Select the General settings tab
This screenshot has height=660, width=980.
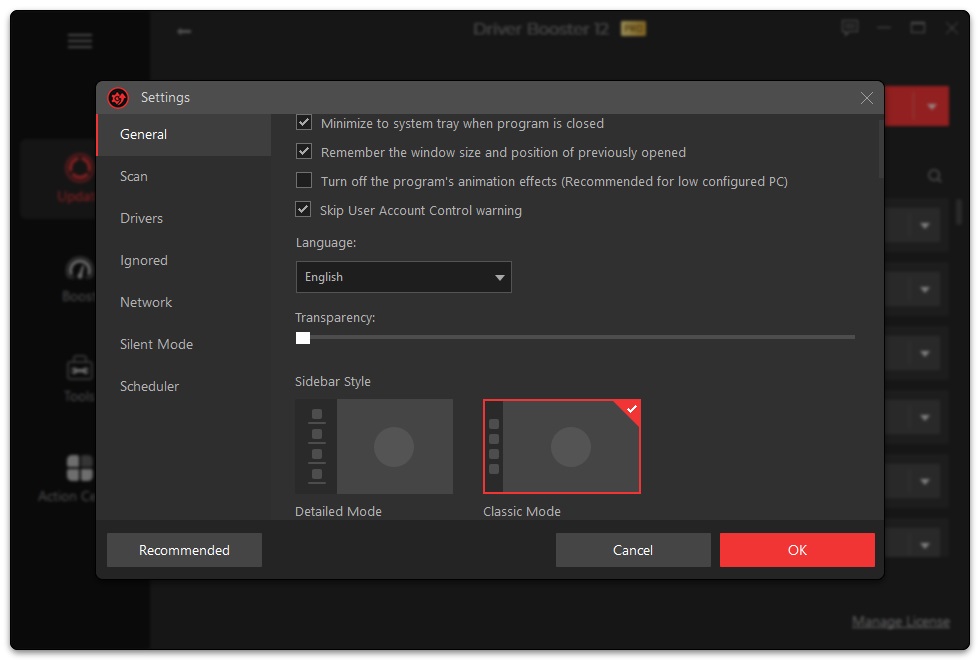[x=184, y=134]
